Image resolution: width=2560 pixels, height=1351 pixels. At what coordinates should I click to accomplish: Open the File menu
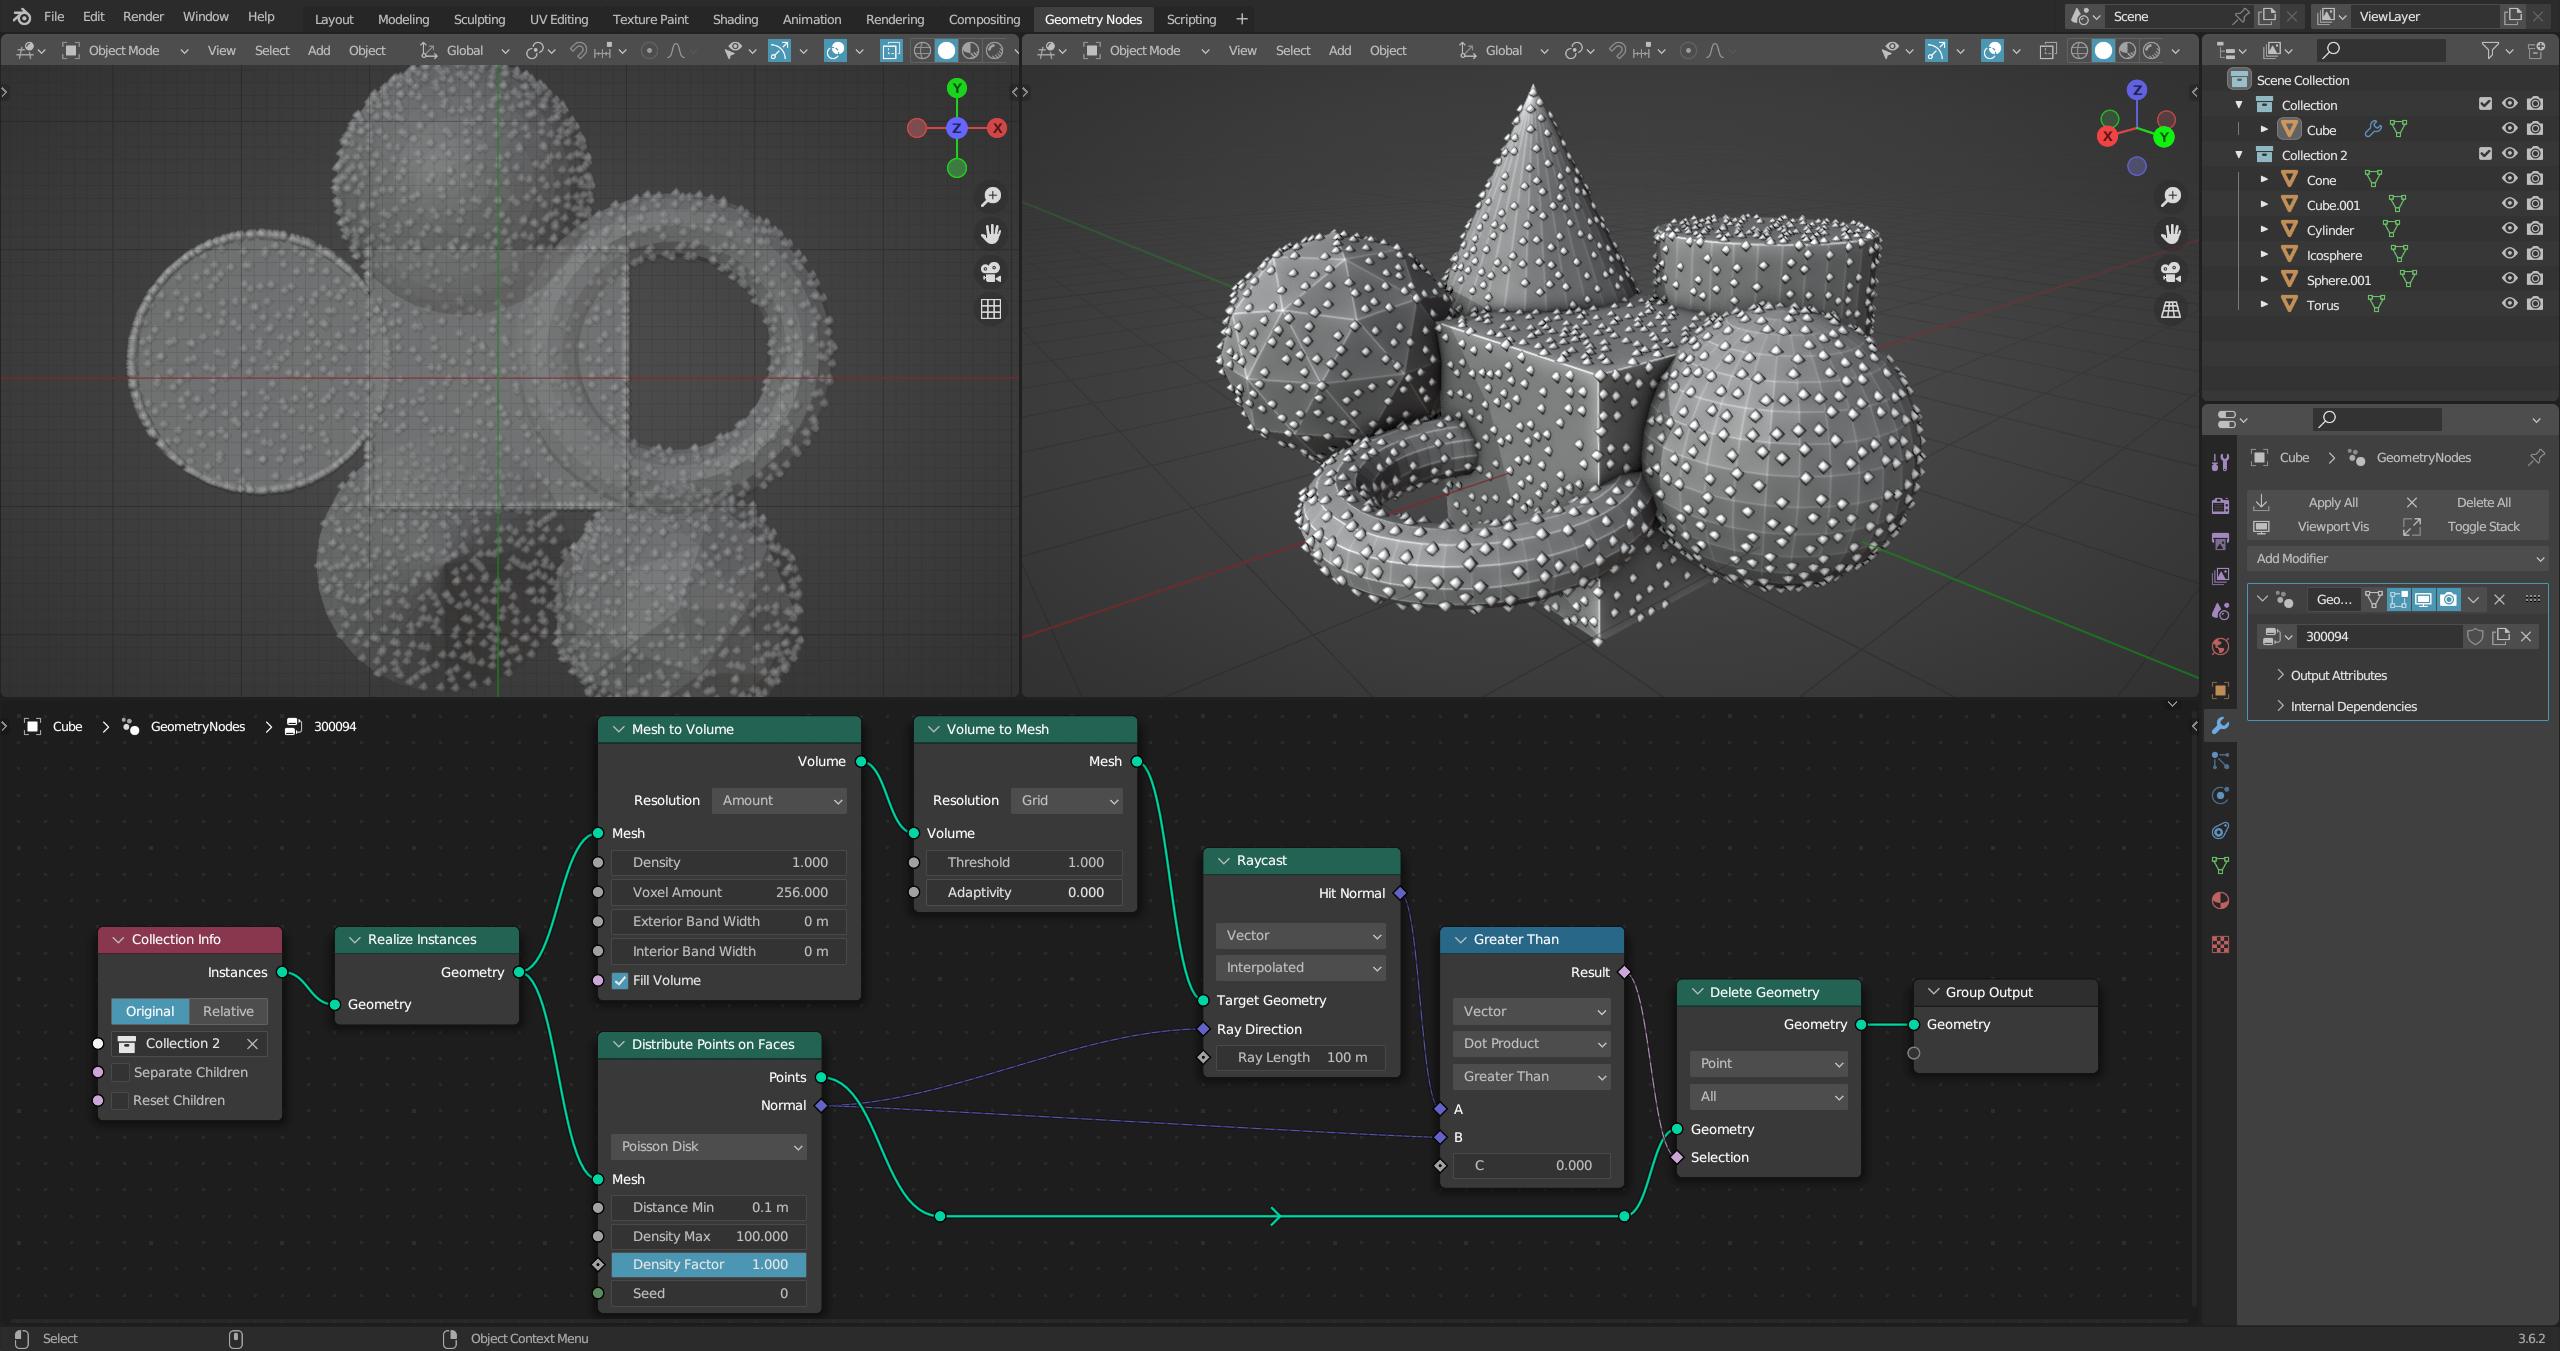(x=54, y=17)
